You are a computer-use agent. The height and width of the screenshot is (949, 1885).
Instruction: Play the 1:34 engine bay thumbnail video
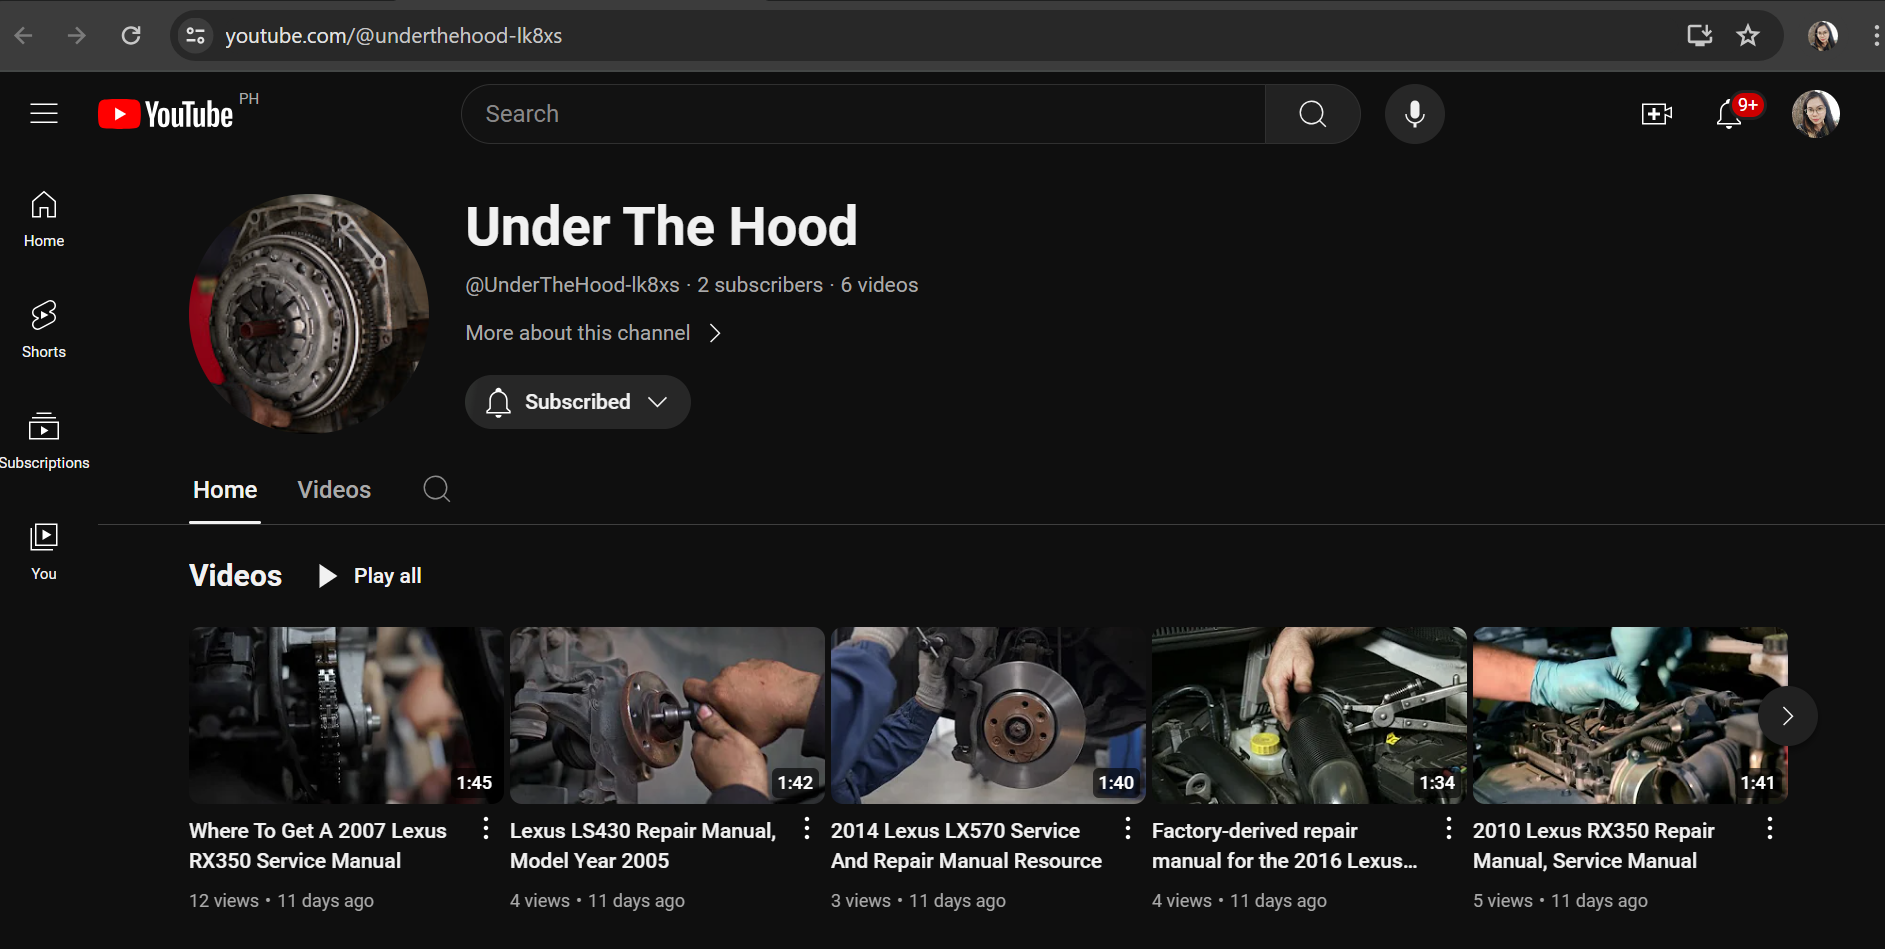click(x=1309, y=715)
